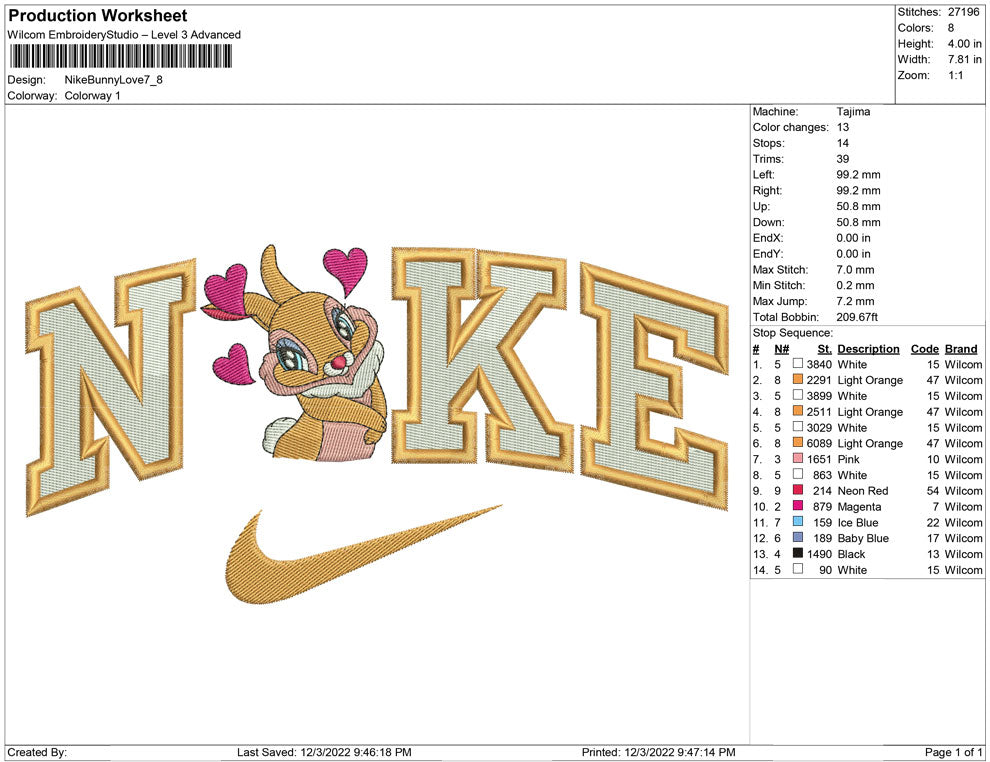990x762 pixels.
Task: Click the 'Stop Sequence:' label
Action: [792, 333]
